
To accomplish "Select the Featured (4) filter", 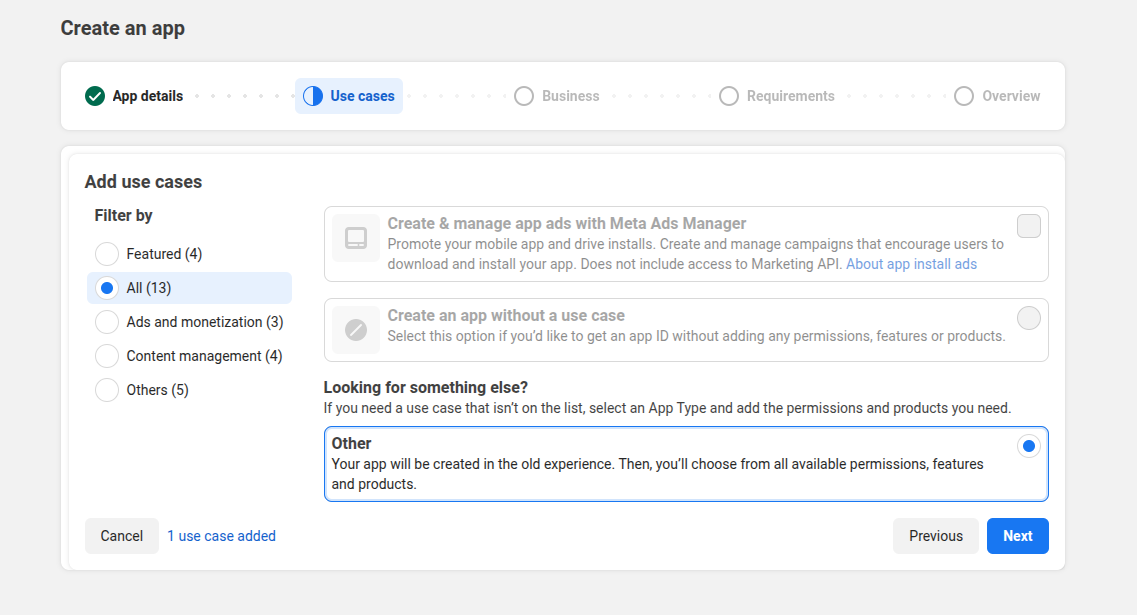I will point(107,254).
